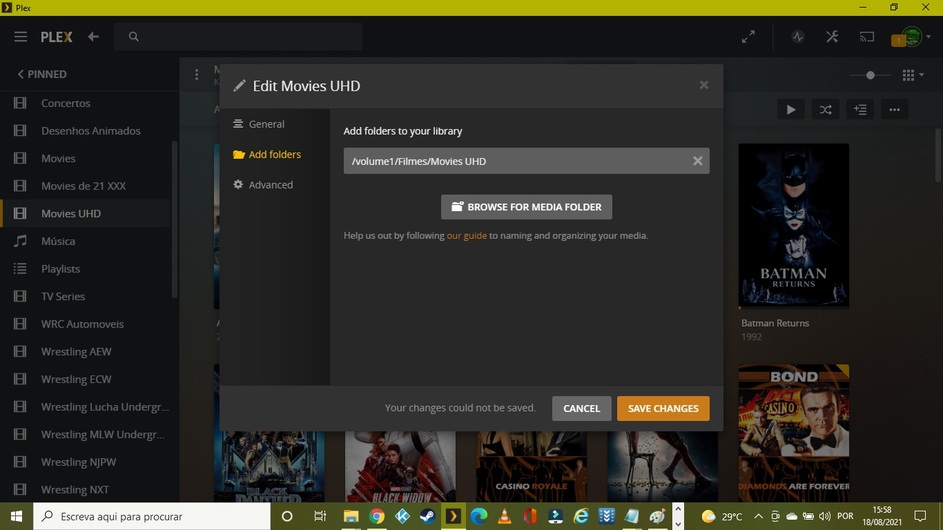The width and height of the screenshot is (943, 530).
Task: Enter fullscreen with the expand arrows icon
Action: 748,37
